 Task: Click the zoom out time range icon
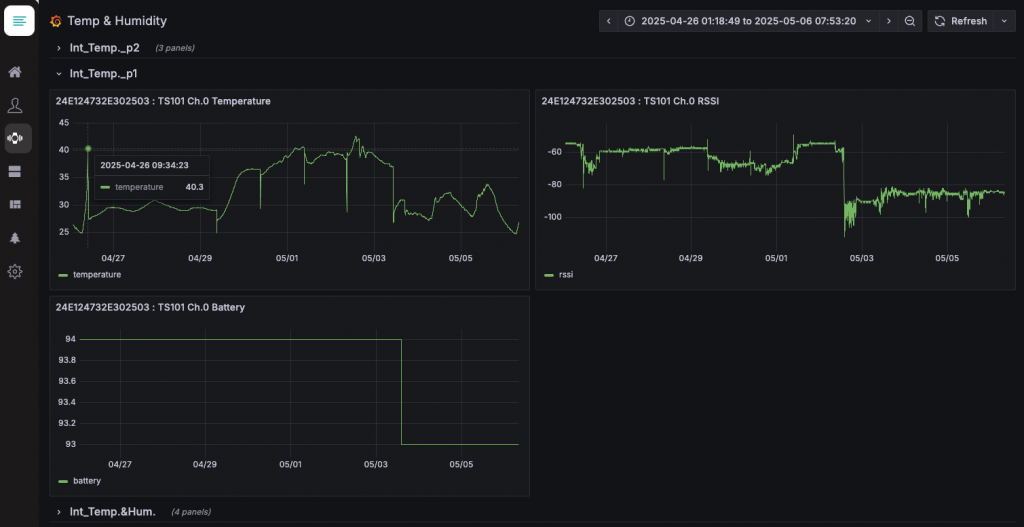pyautogui.click(x=909, y=21)
